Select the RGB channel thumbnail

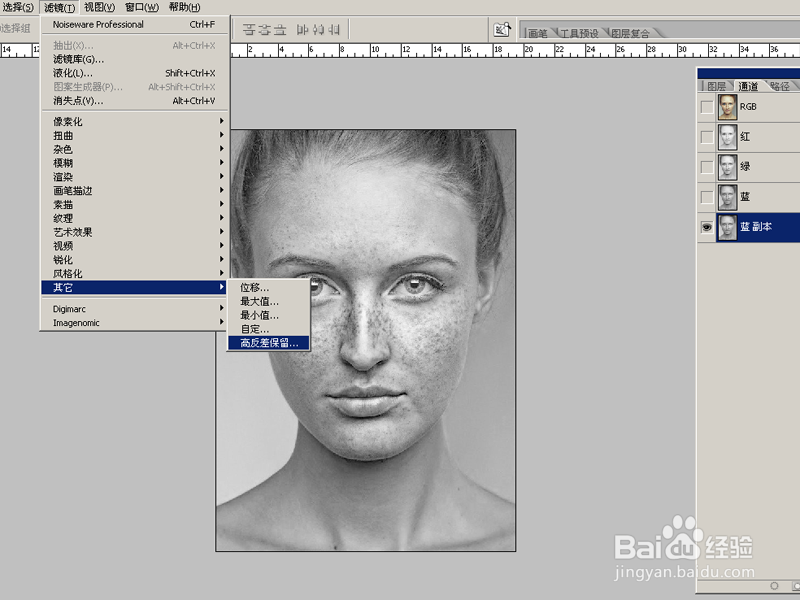[x=728, y=107]
